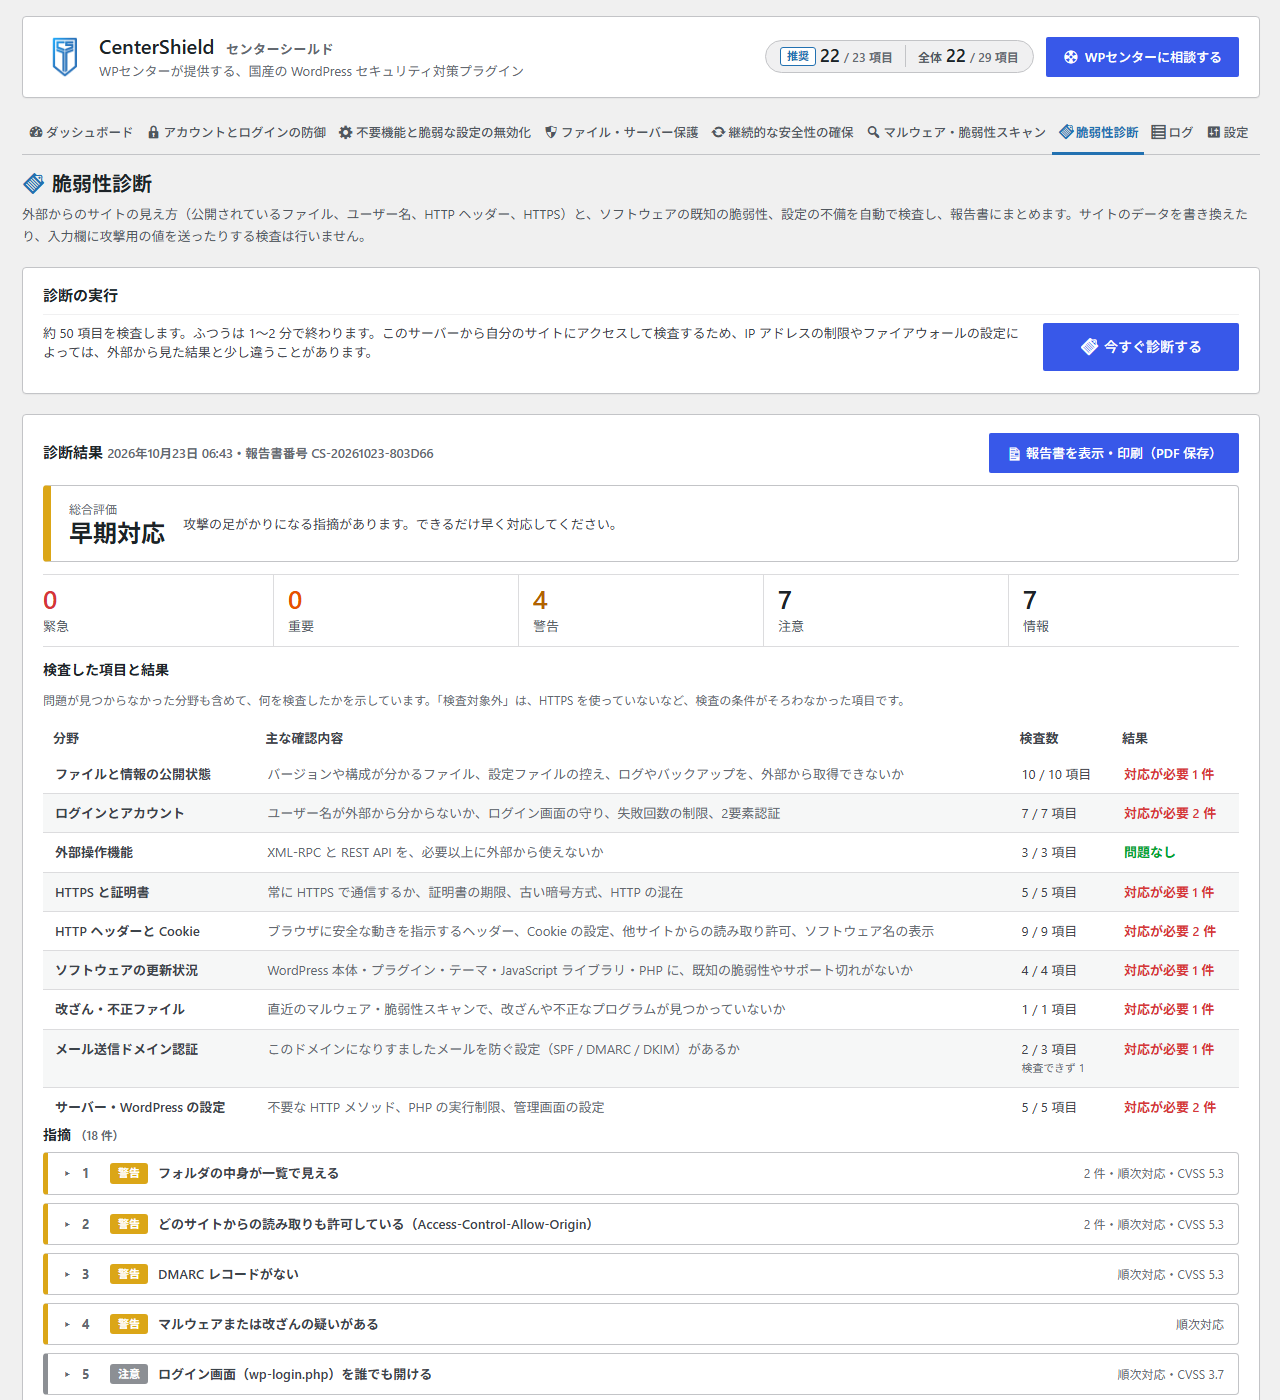Expand finding 1 フォルダの中身が一覧で見える
This screenshot has height=1400, width=1280.
coord(641,1174)
